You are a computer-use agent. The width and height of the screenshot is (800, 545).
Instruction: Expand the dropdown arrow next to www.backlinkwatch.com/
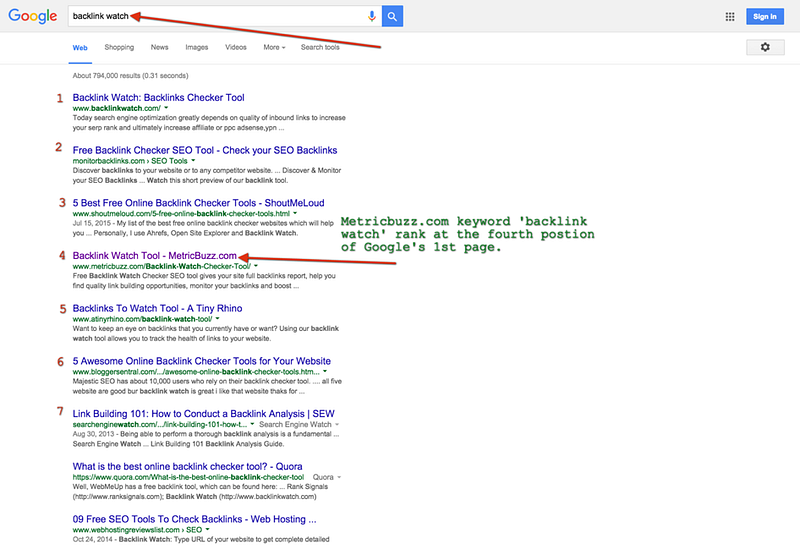click(166, 108)
